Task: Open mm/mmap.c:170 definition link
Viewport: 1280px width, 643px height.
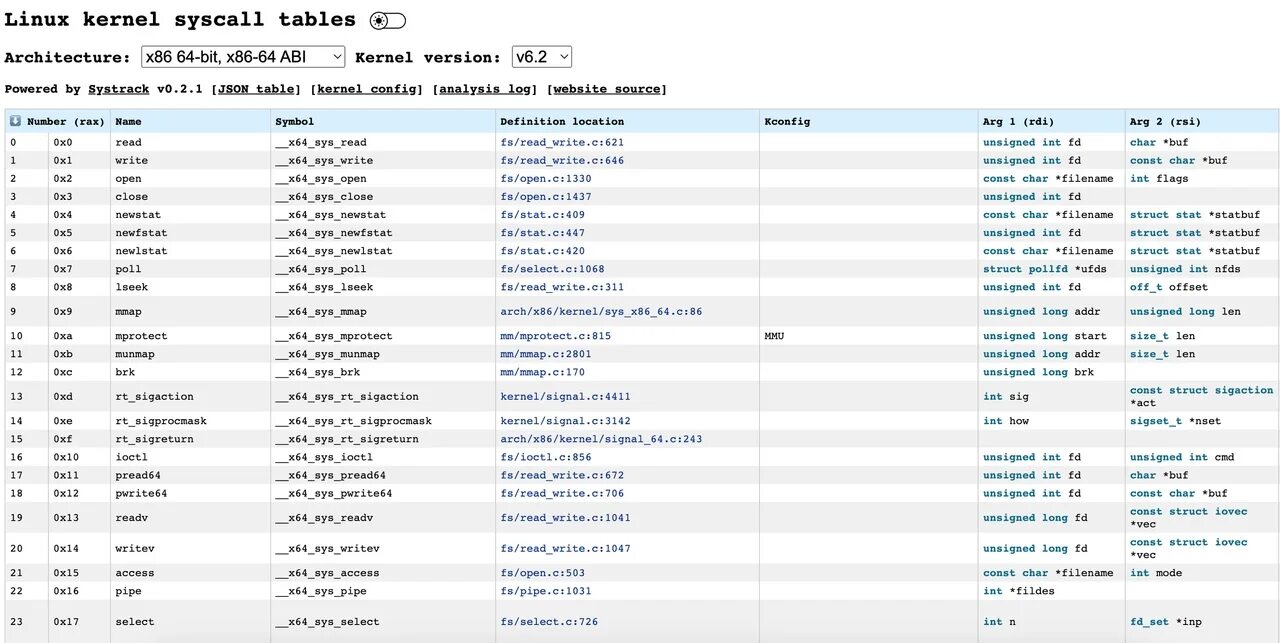Action: 543,371
